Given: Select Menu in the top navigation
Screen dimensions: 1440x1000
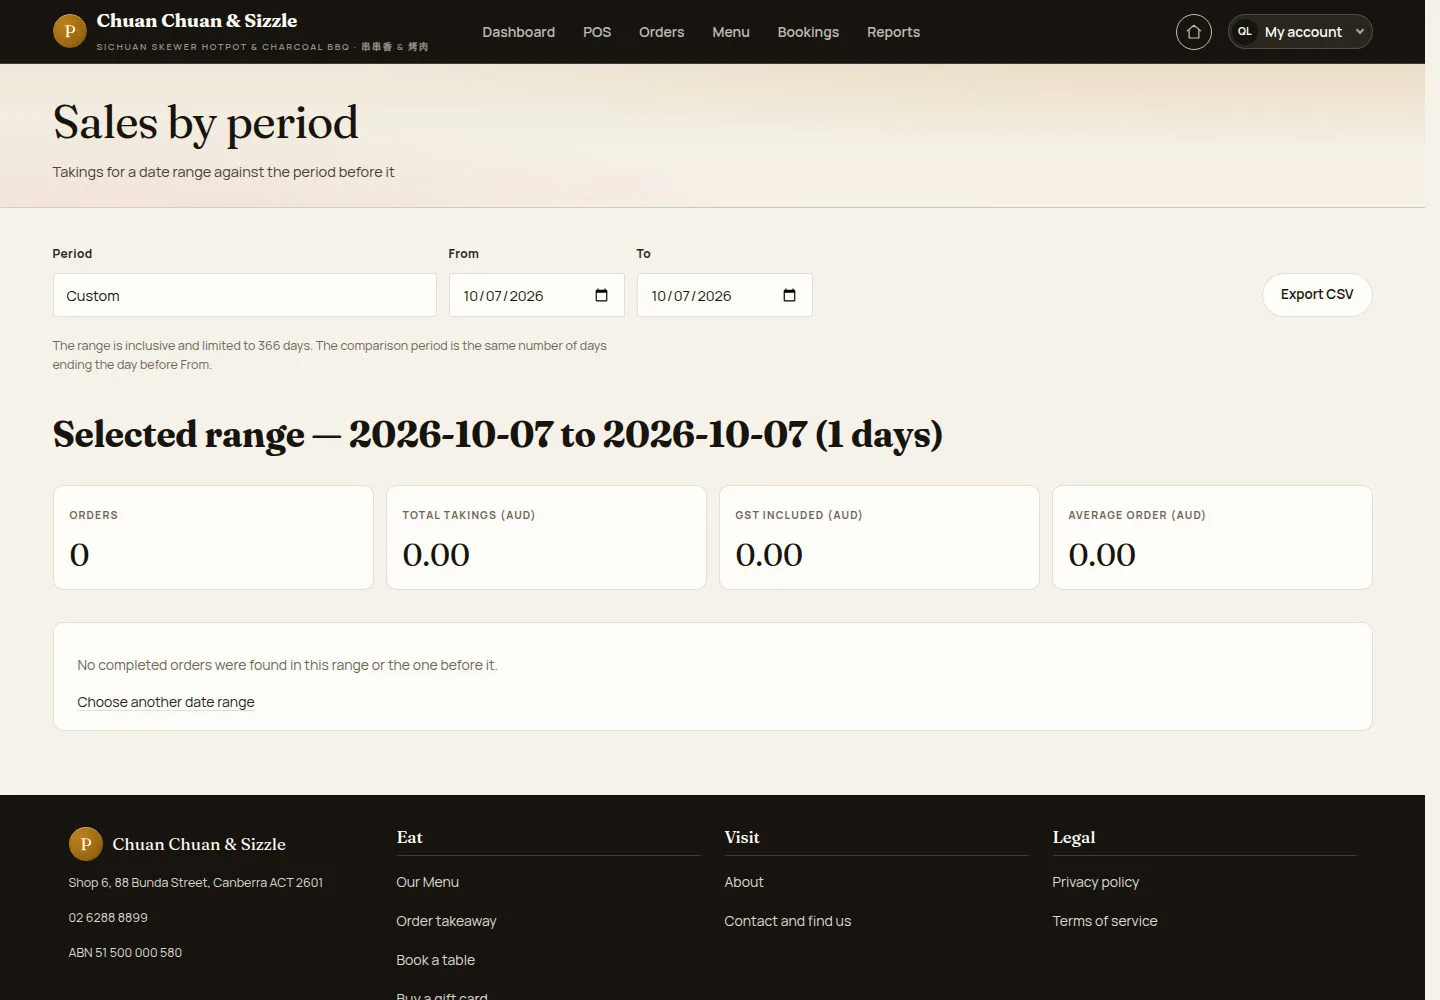Looking at the screenshot, I should coord(731,32).
